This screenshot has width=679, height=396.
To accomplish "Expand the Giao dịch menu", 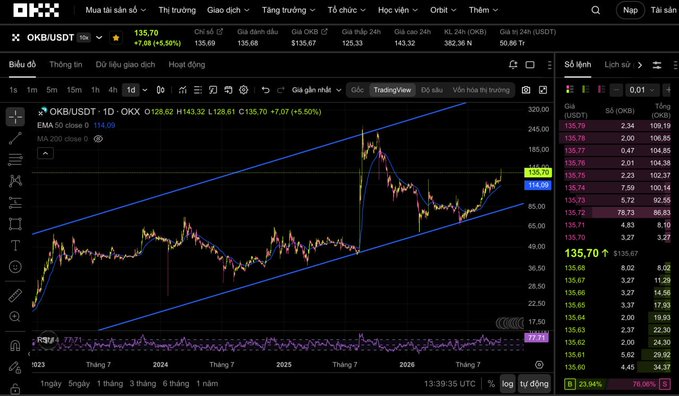I will click(228, 10).
